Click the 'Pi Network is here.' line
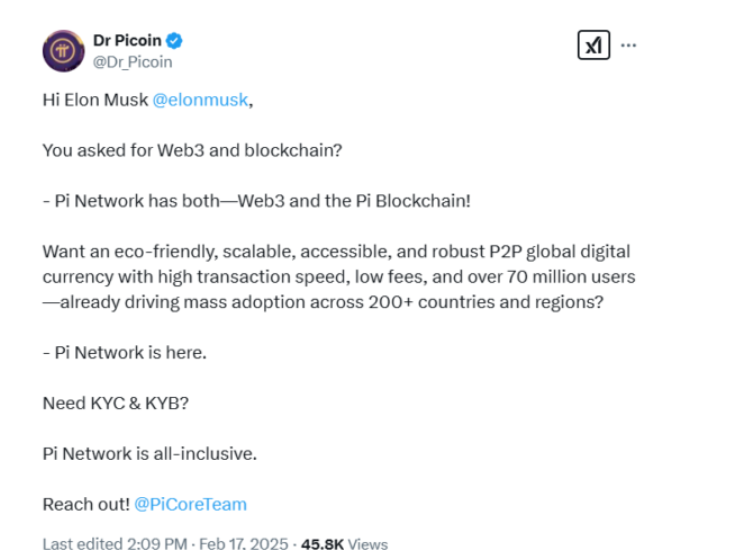This screenshot has height=550, width=751. [125, 353]
